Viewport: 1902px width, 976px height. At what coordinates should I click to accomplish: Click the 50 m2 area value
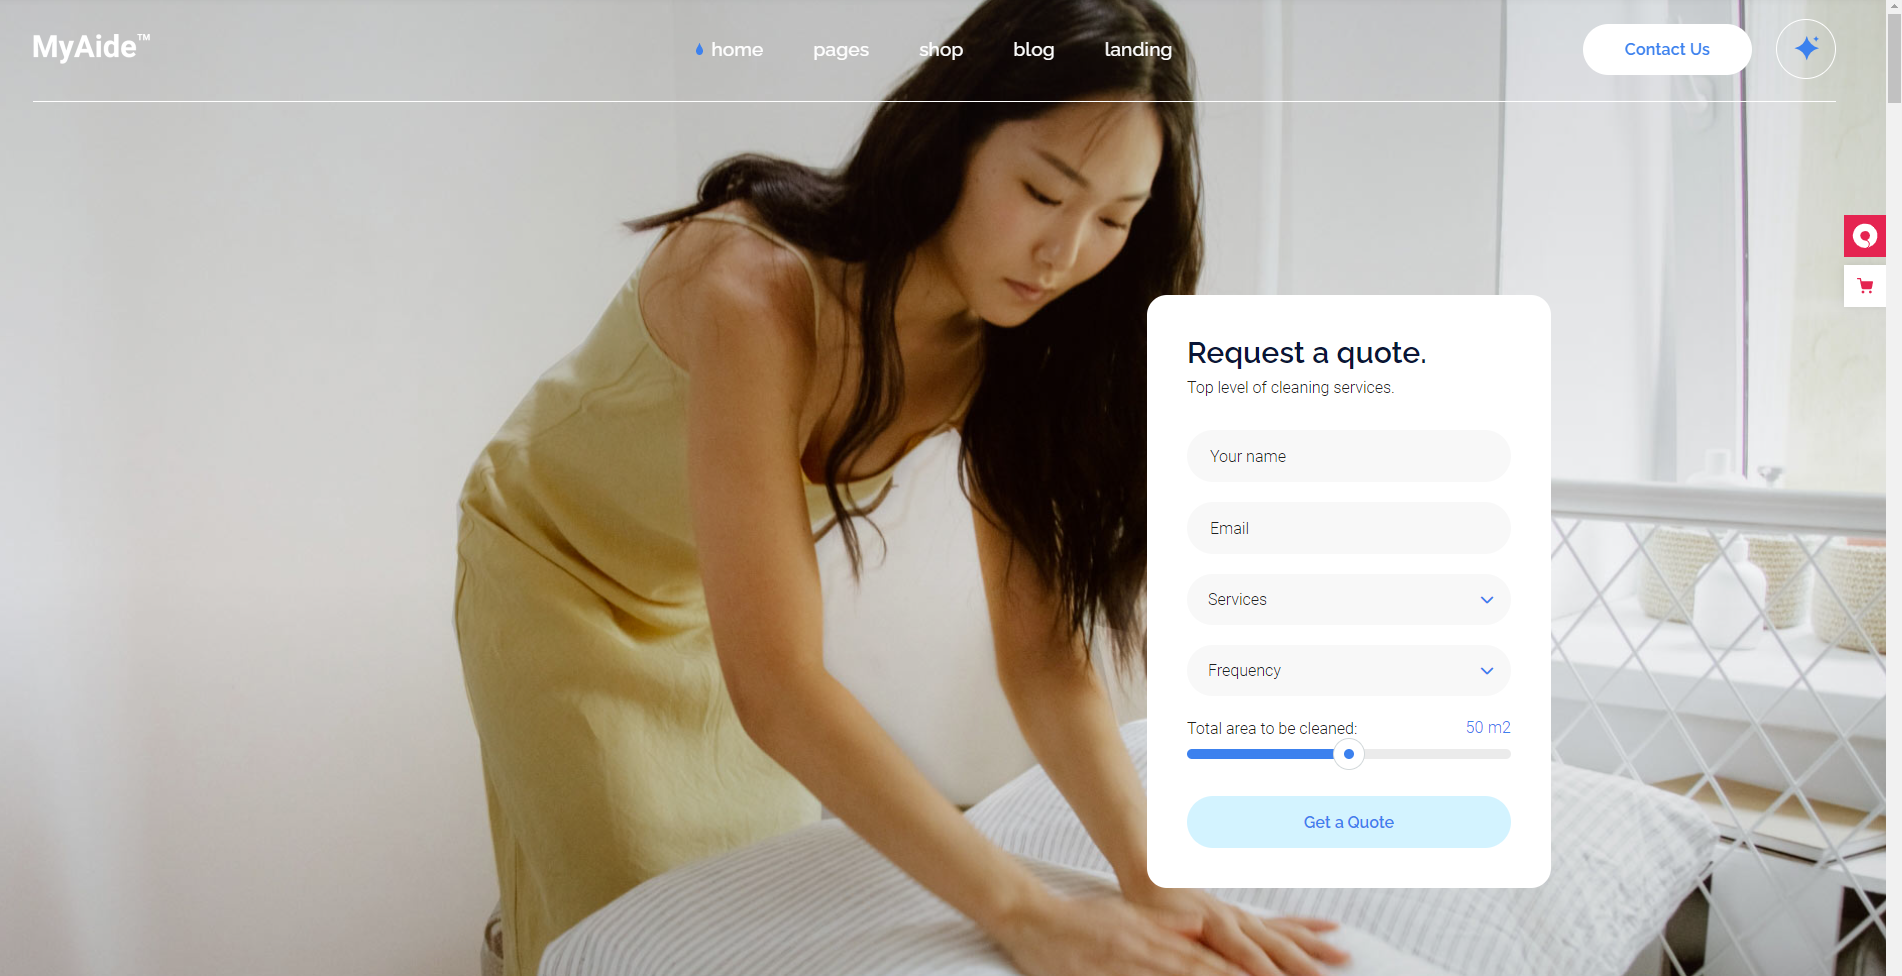pyautogui.click(x=1487, y=727)
